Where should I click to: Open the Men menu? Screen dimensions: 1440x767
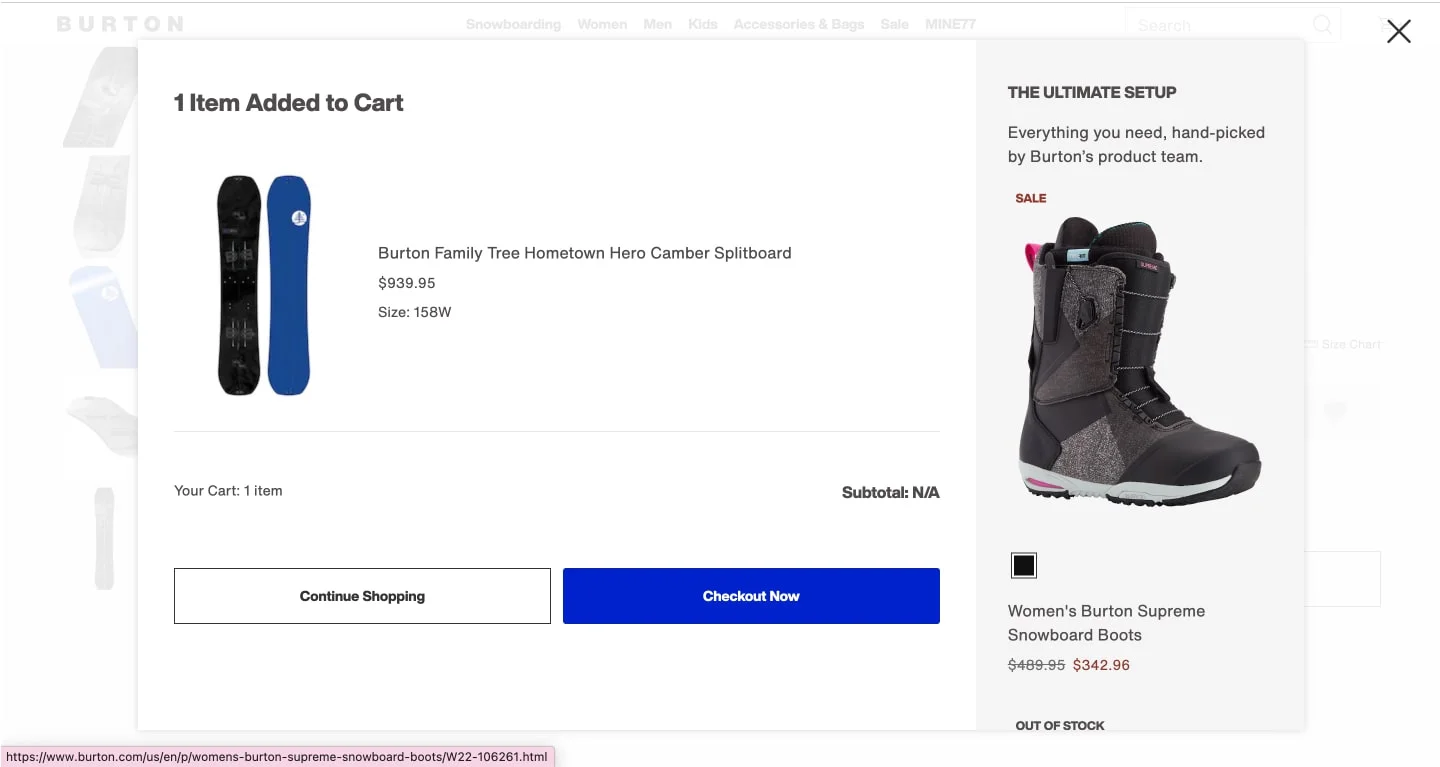pyautogui.click(x=657, y=24)
